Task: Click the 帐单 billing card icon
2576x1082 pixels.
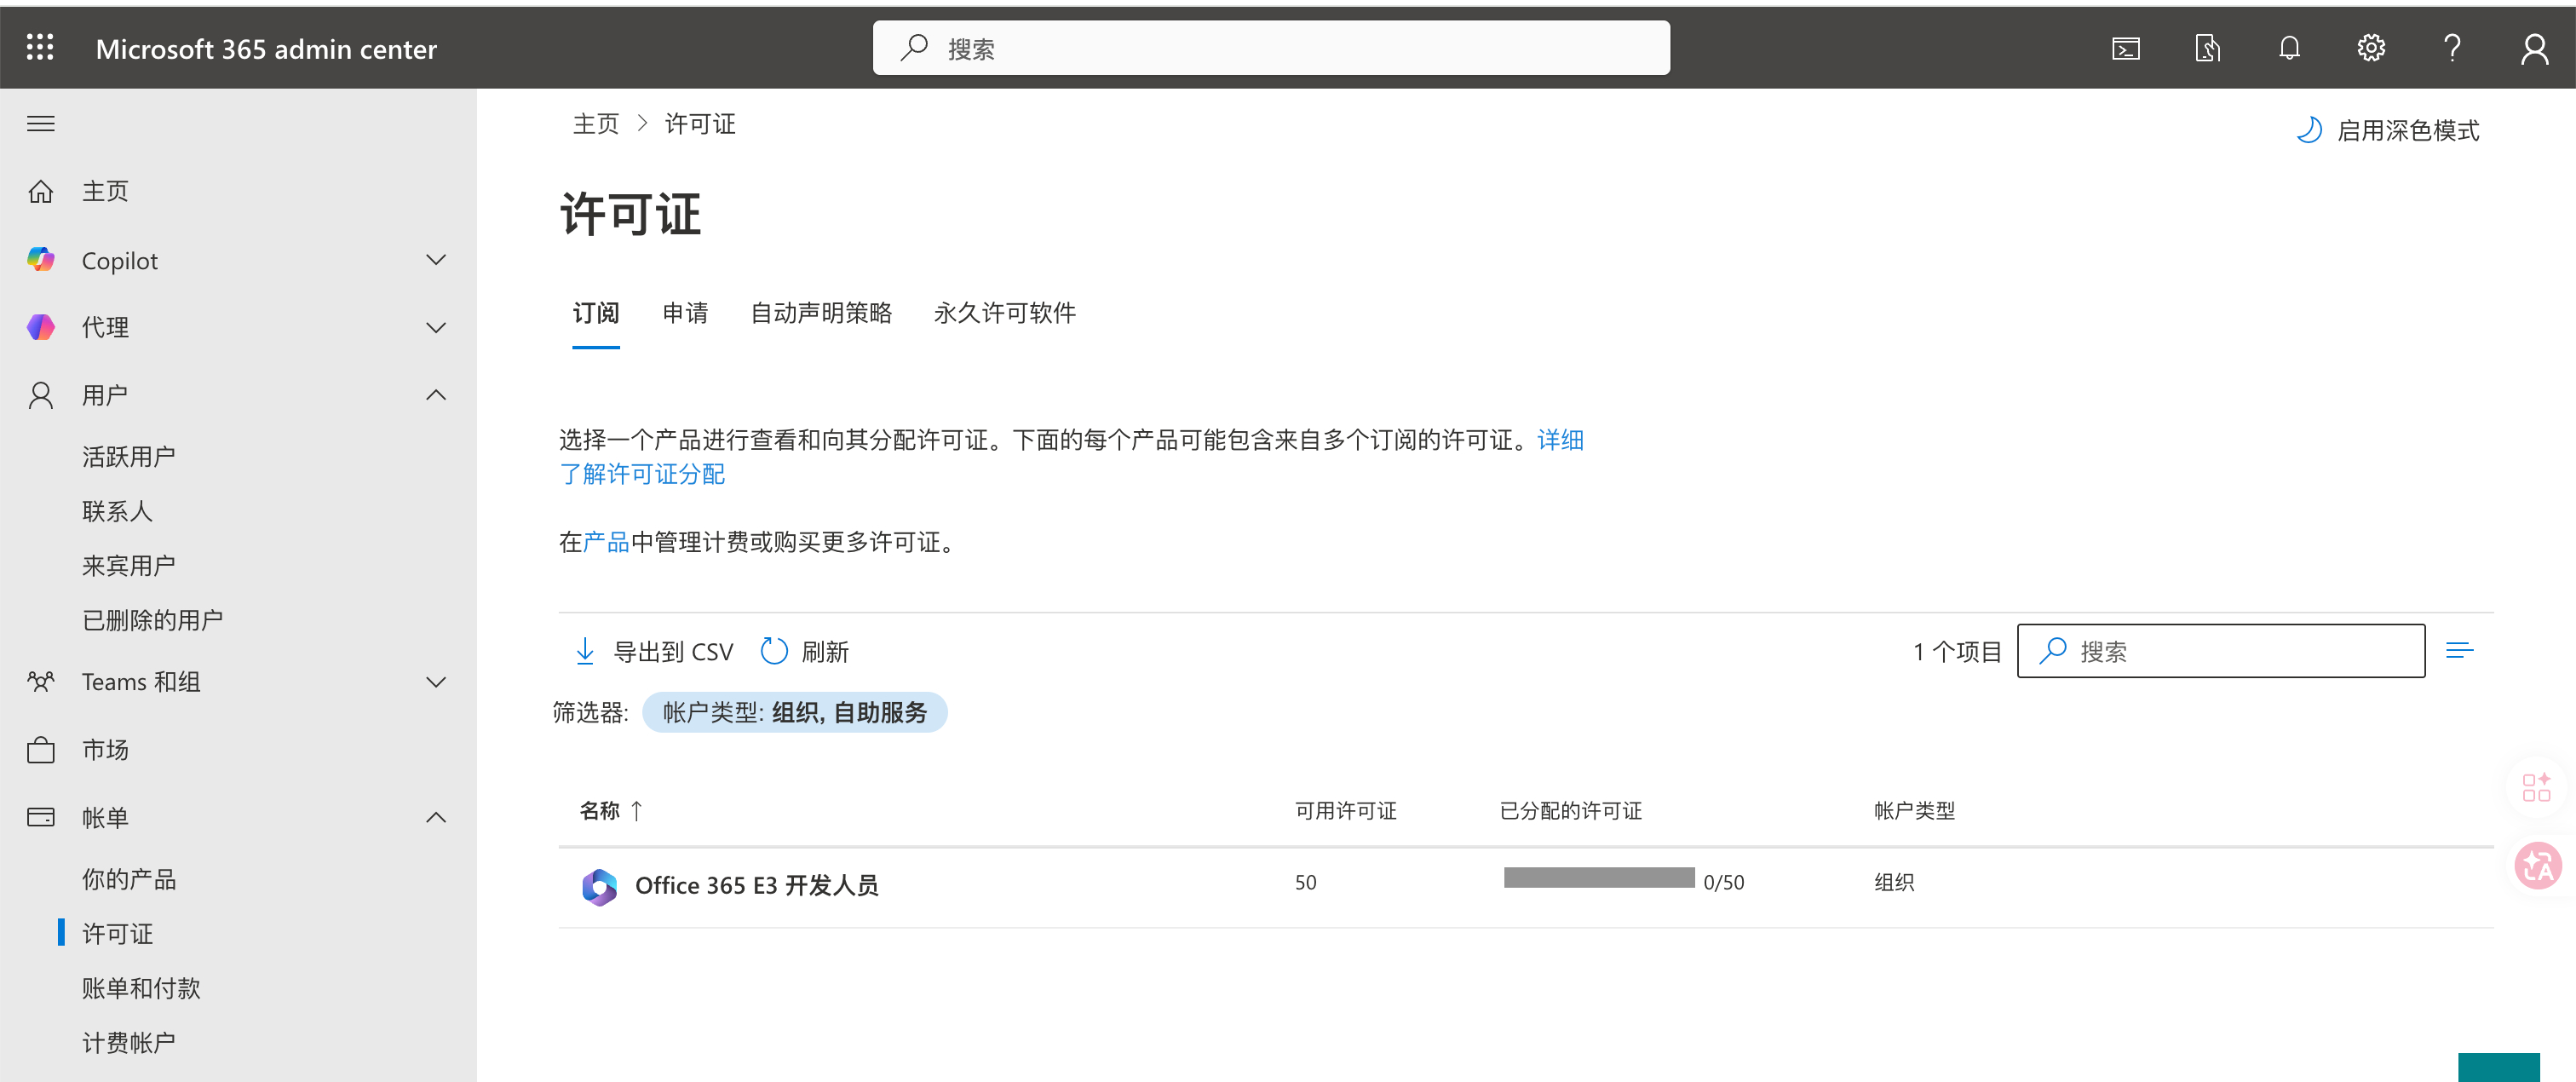Action: tap(41, 817)
